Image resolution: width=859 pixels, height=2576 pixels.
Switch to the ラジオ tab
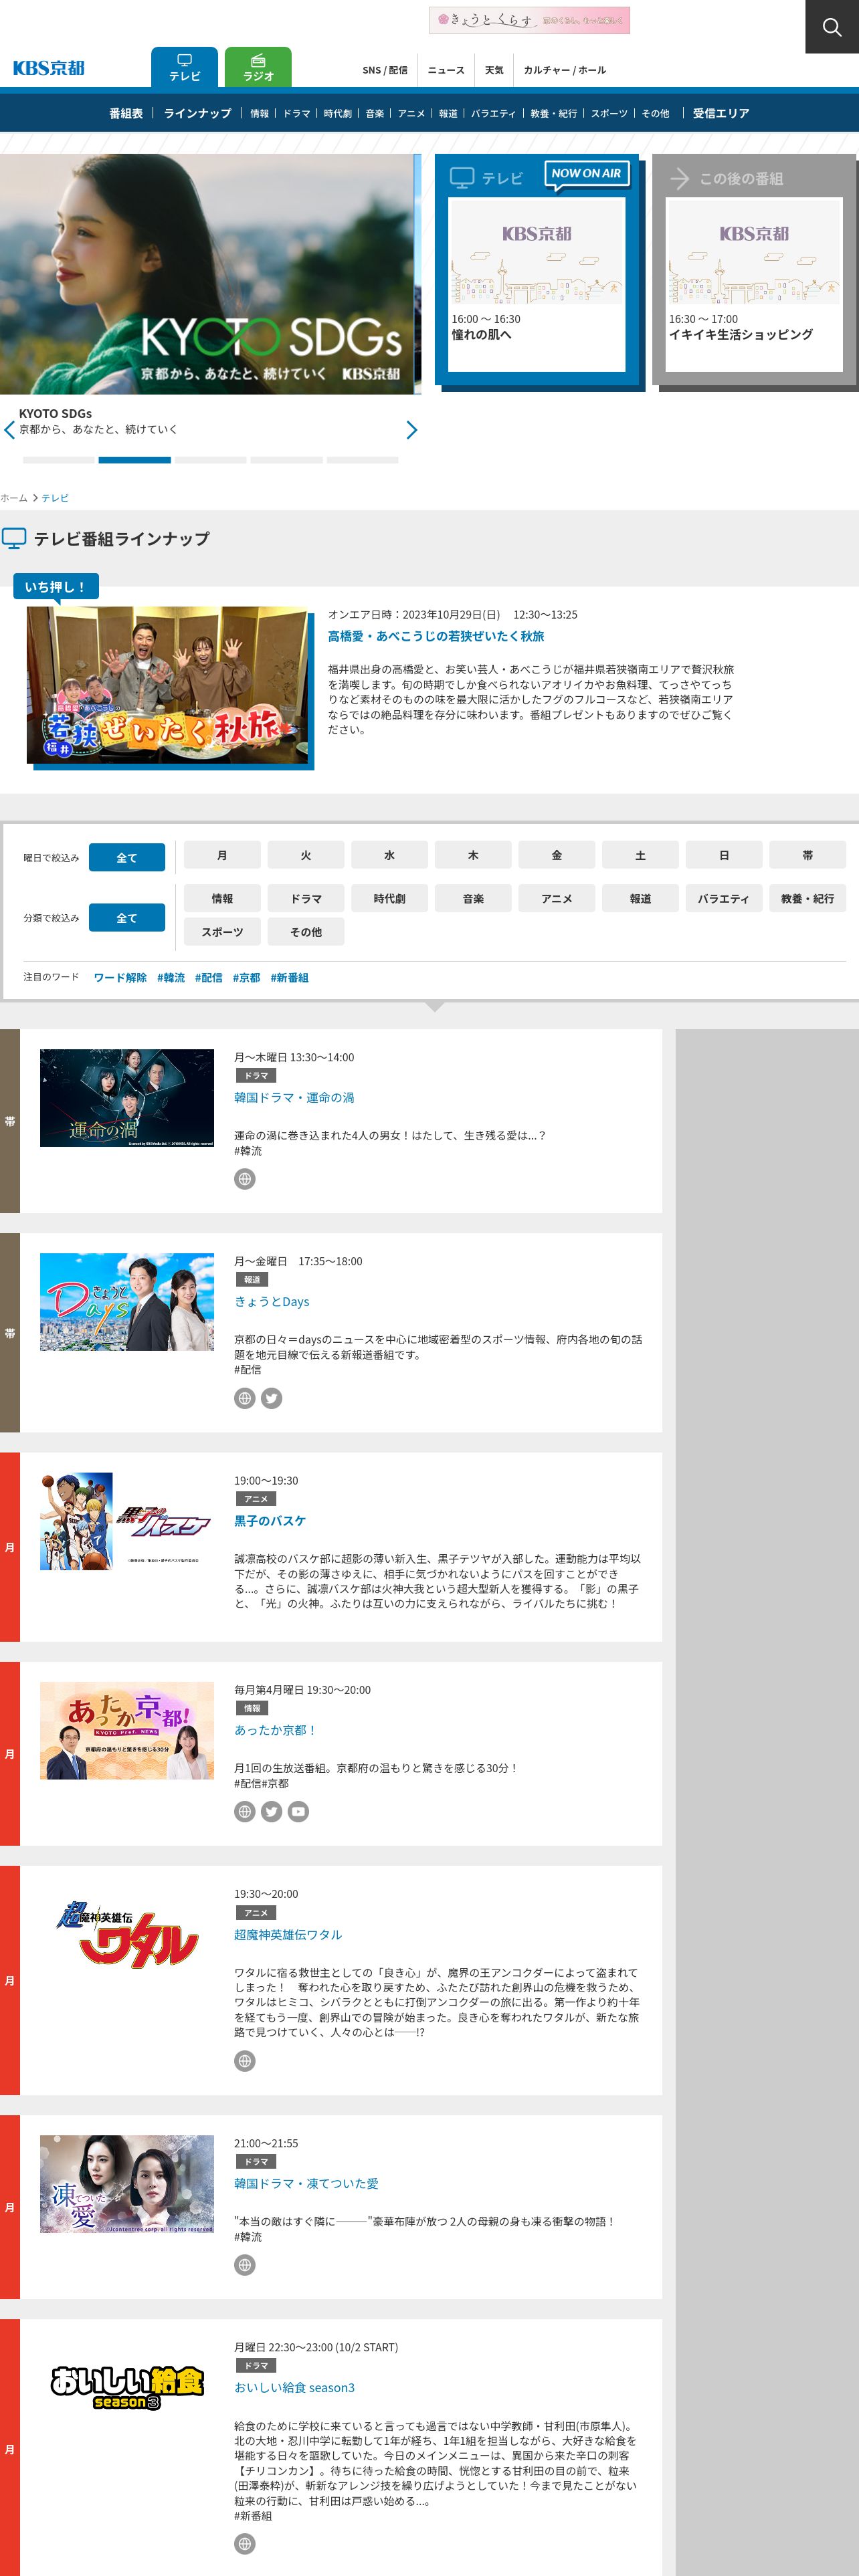pyautogui.click(x=258, y=68)
